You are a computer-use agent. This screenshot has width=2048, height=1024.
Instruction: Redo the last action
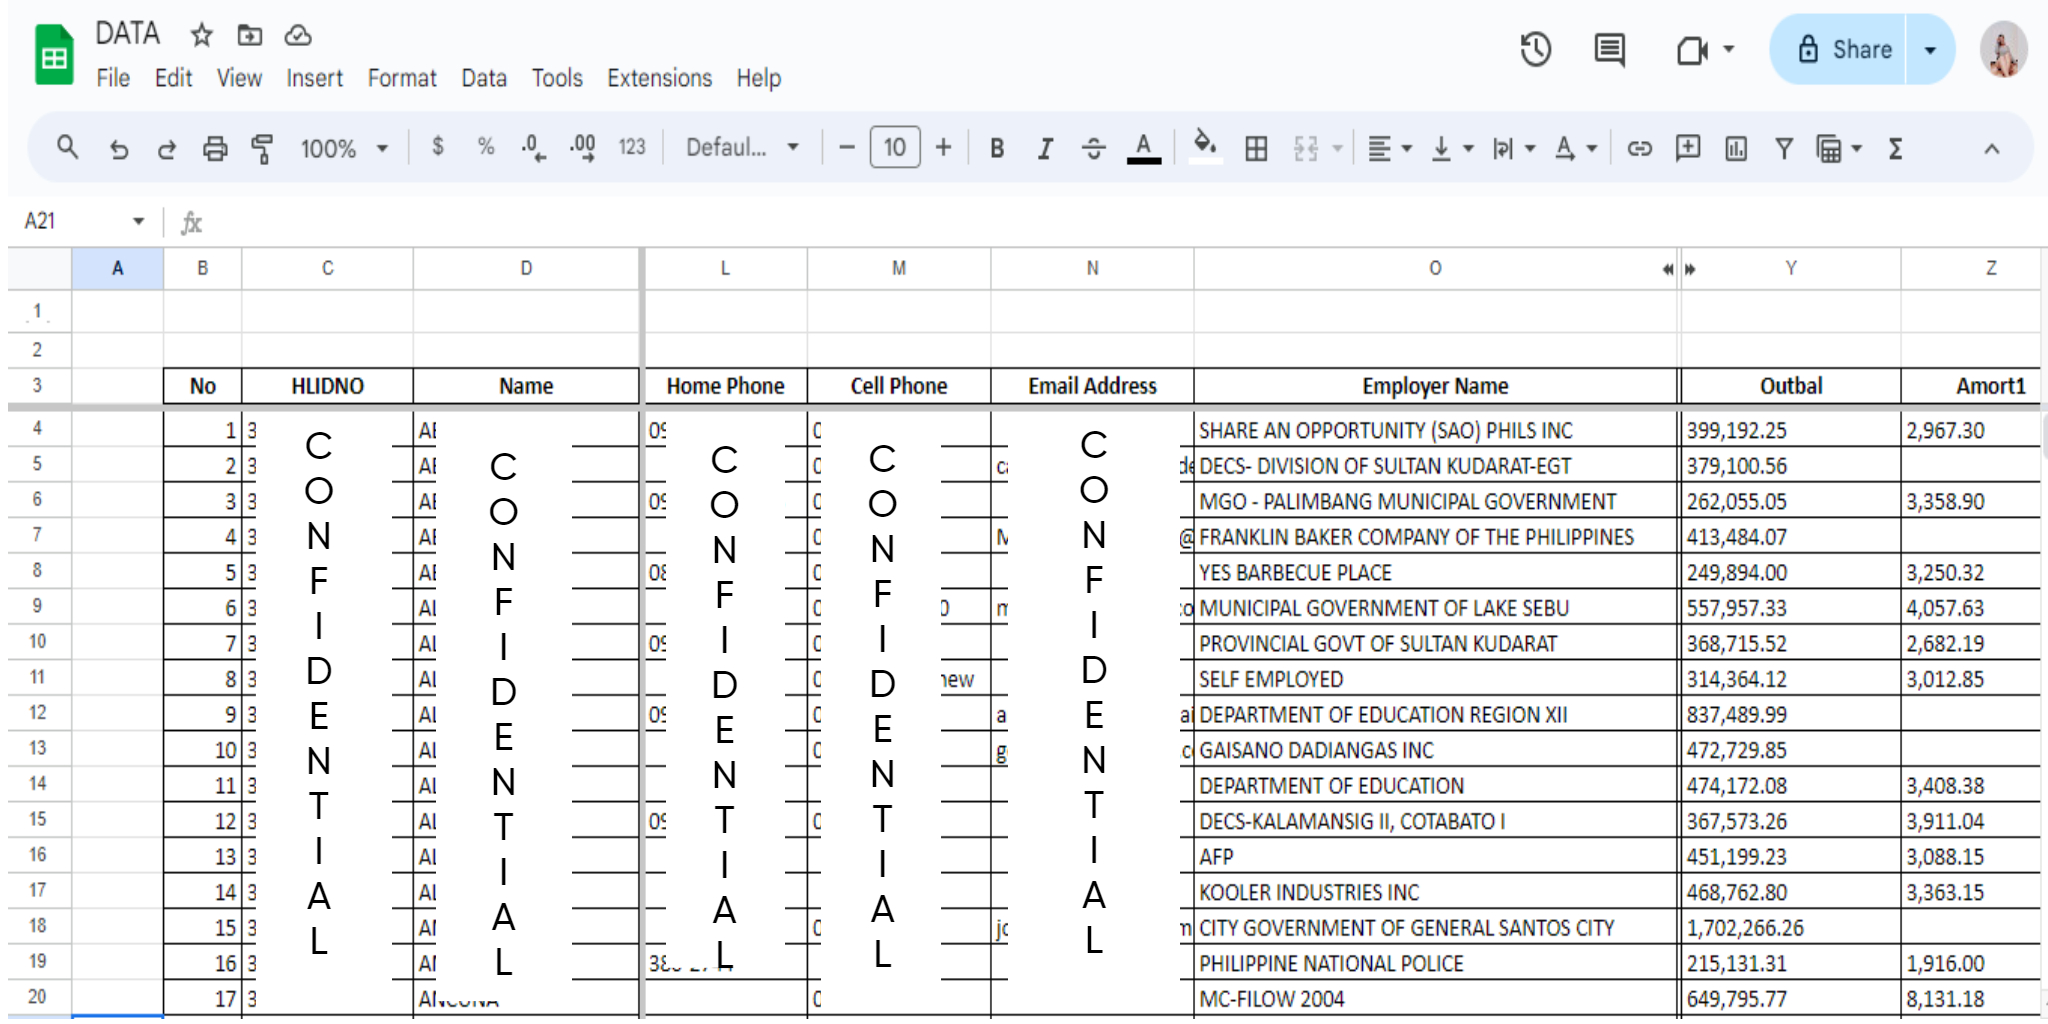pyautogui.click(x=167, y=149)
